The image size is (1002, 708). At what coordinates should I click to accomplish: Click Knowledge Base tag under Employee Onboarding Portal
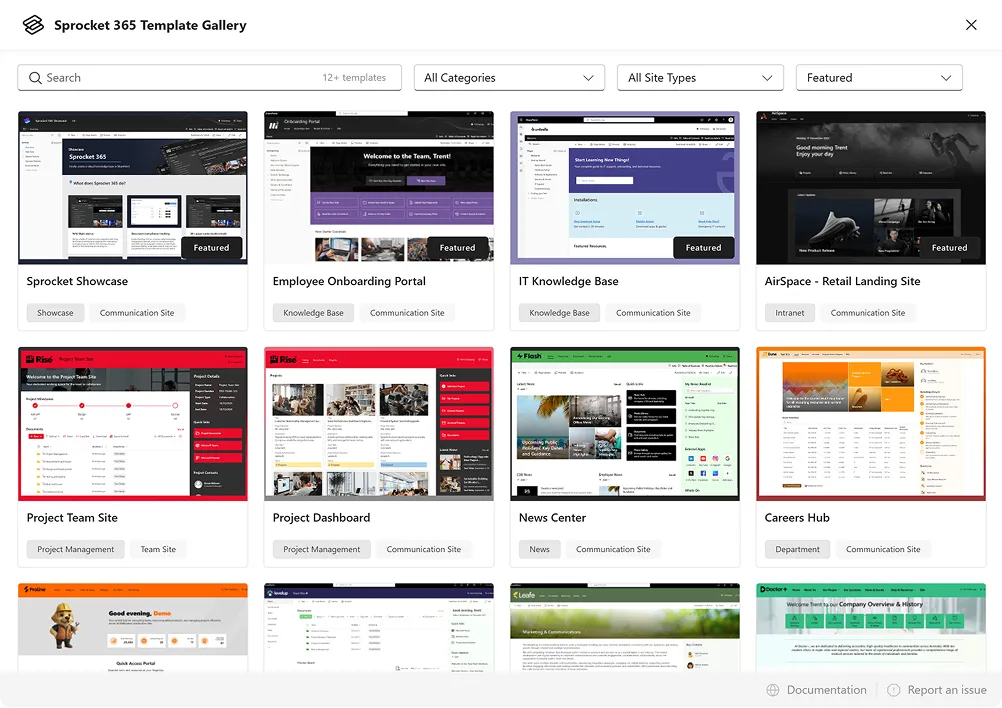click(313, 313)
